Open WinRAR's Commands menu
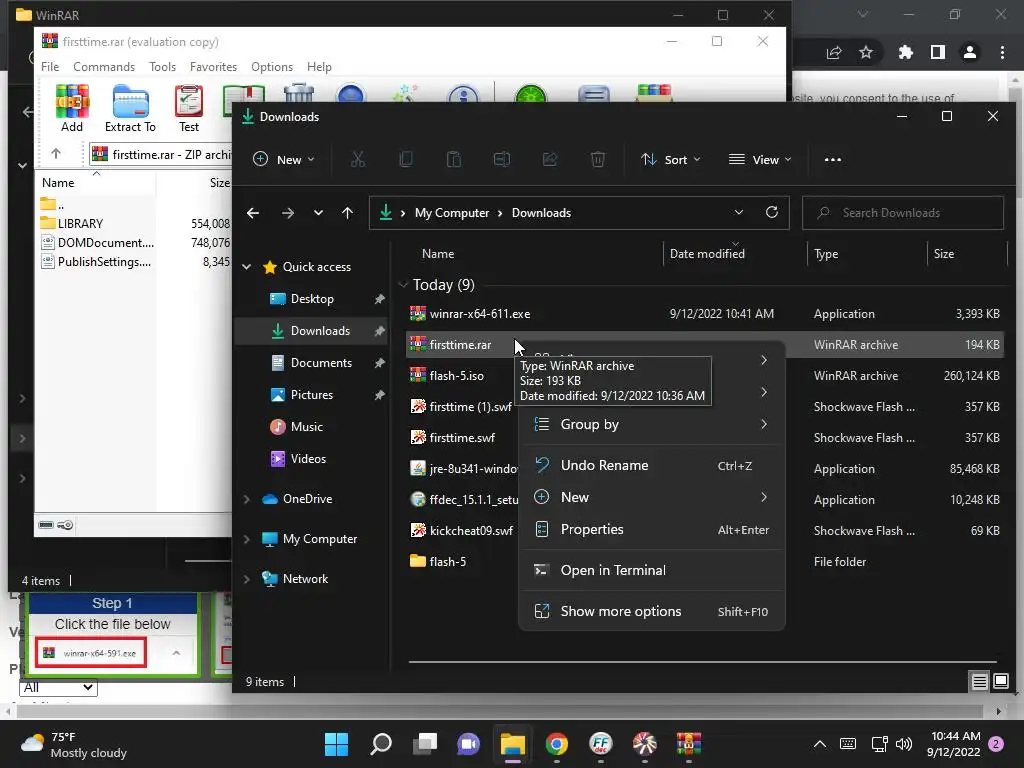The height and width of the screenshot is (768, 1024). (x=104, y=67)
